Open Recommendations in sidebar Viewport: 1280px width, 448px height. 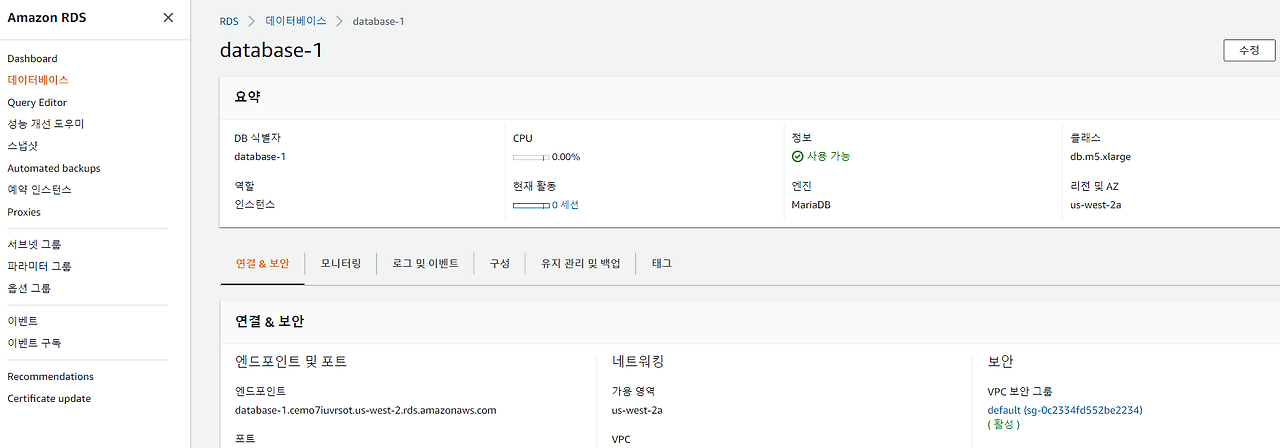(50, 377)
